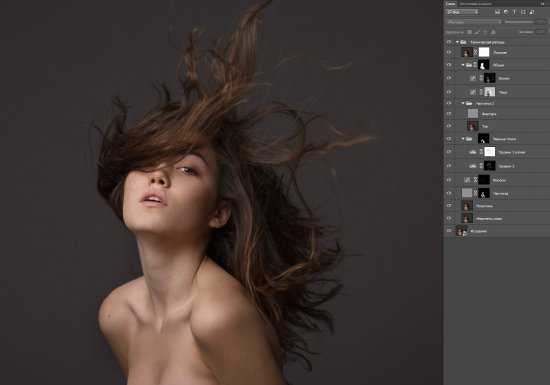Collapse the topmost layer group arrow
The height and width of the screenshot is (385, 550).
(457, 42)
